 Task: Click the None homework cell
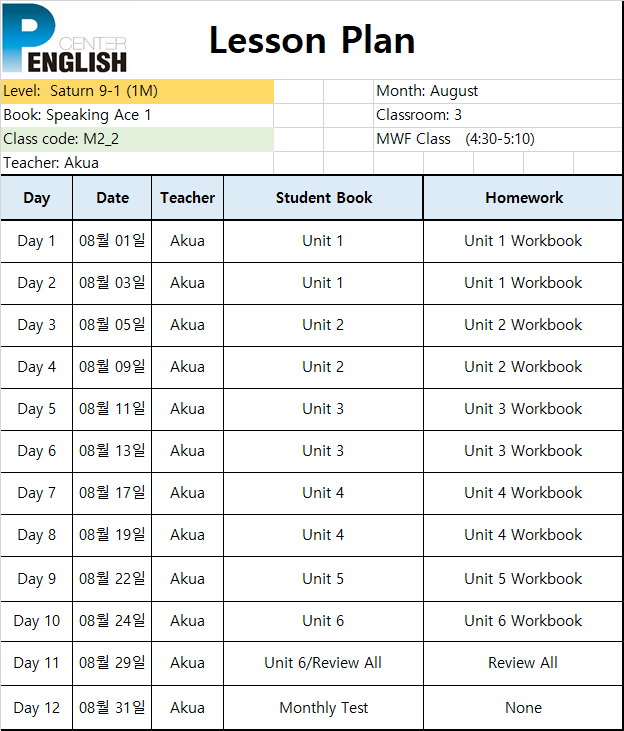[x=523, y=708]
